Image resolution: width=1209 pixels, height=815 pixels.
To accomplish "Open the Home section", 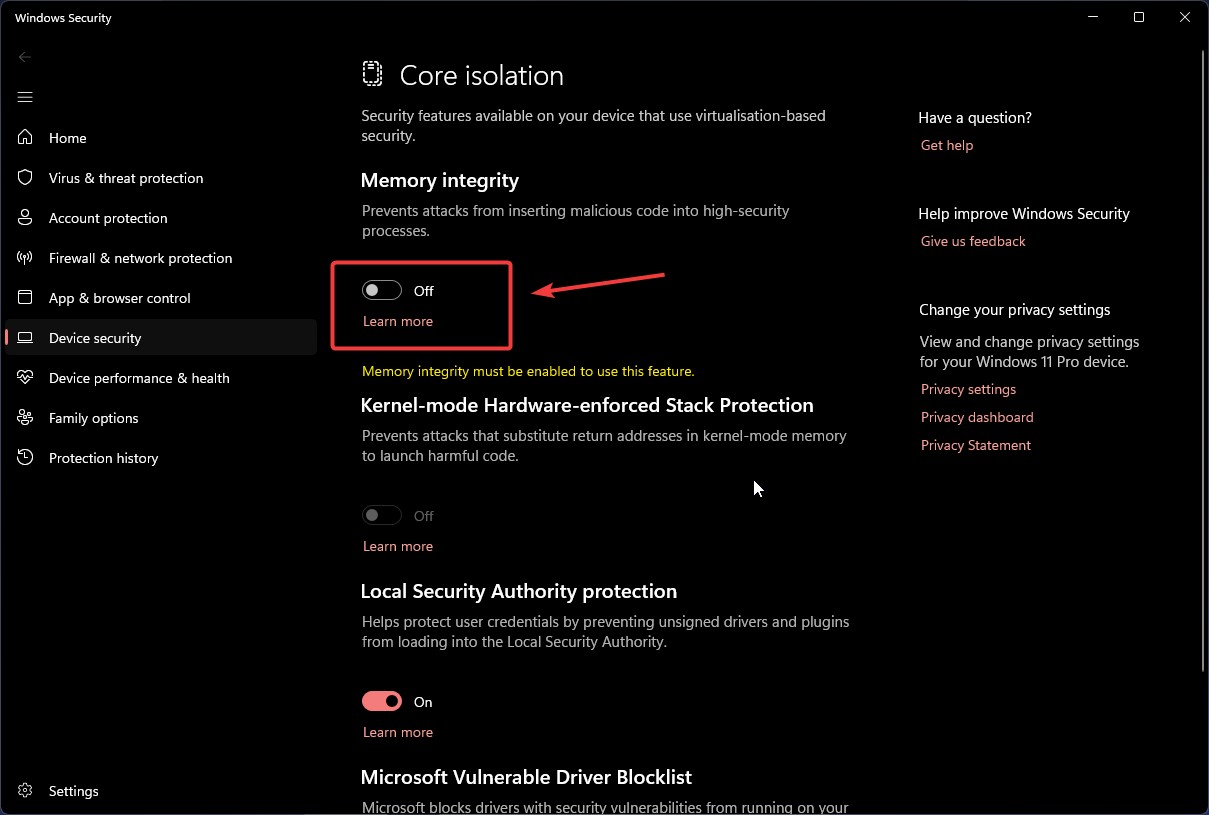I will [67, 137].
